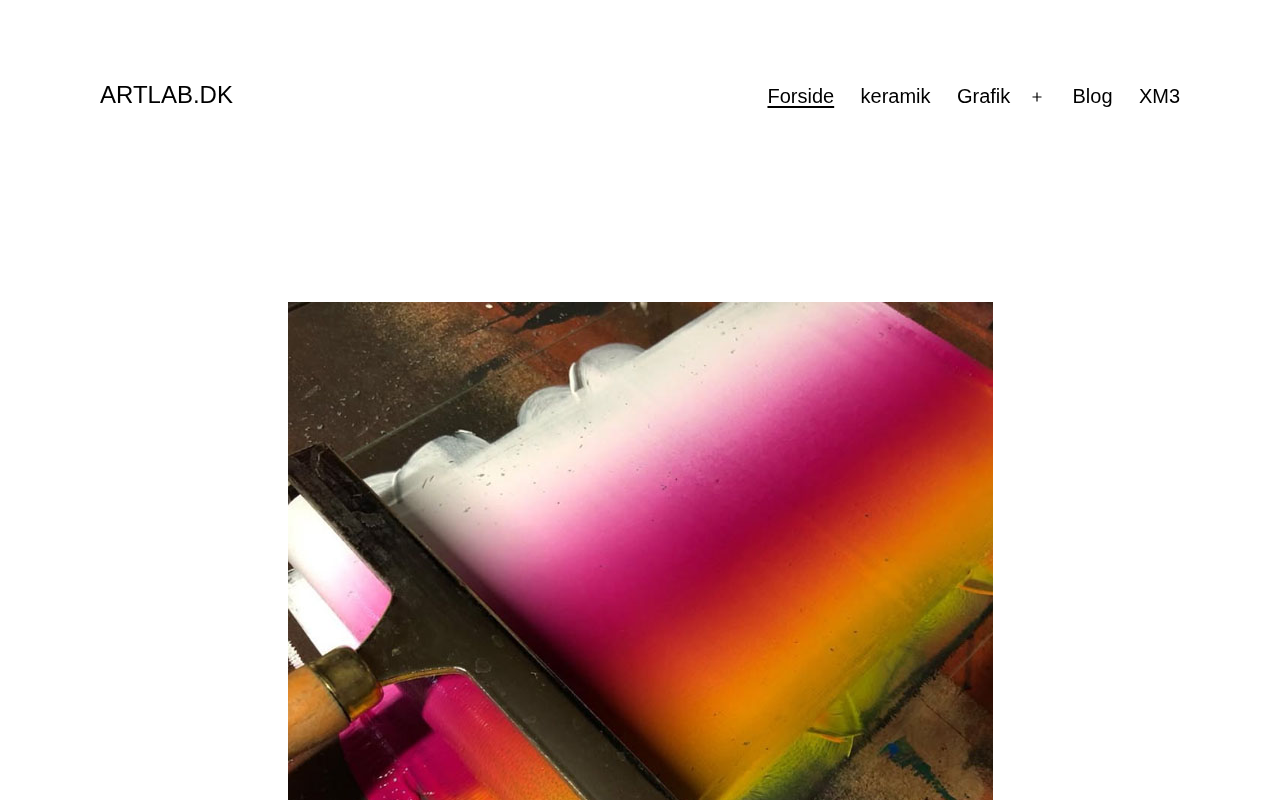Choose the underlined Forside link

(x=800, y=96)
